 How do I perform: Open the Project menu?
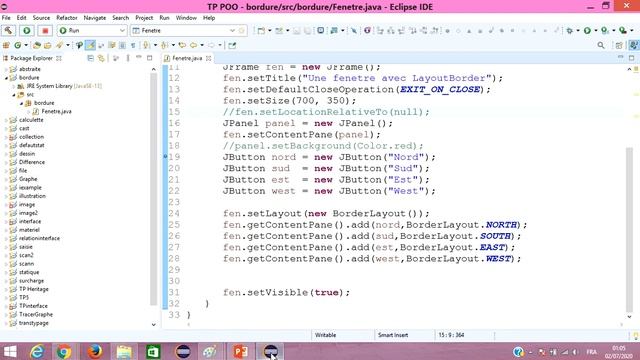[x=144, y=18]
